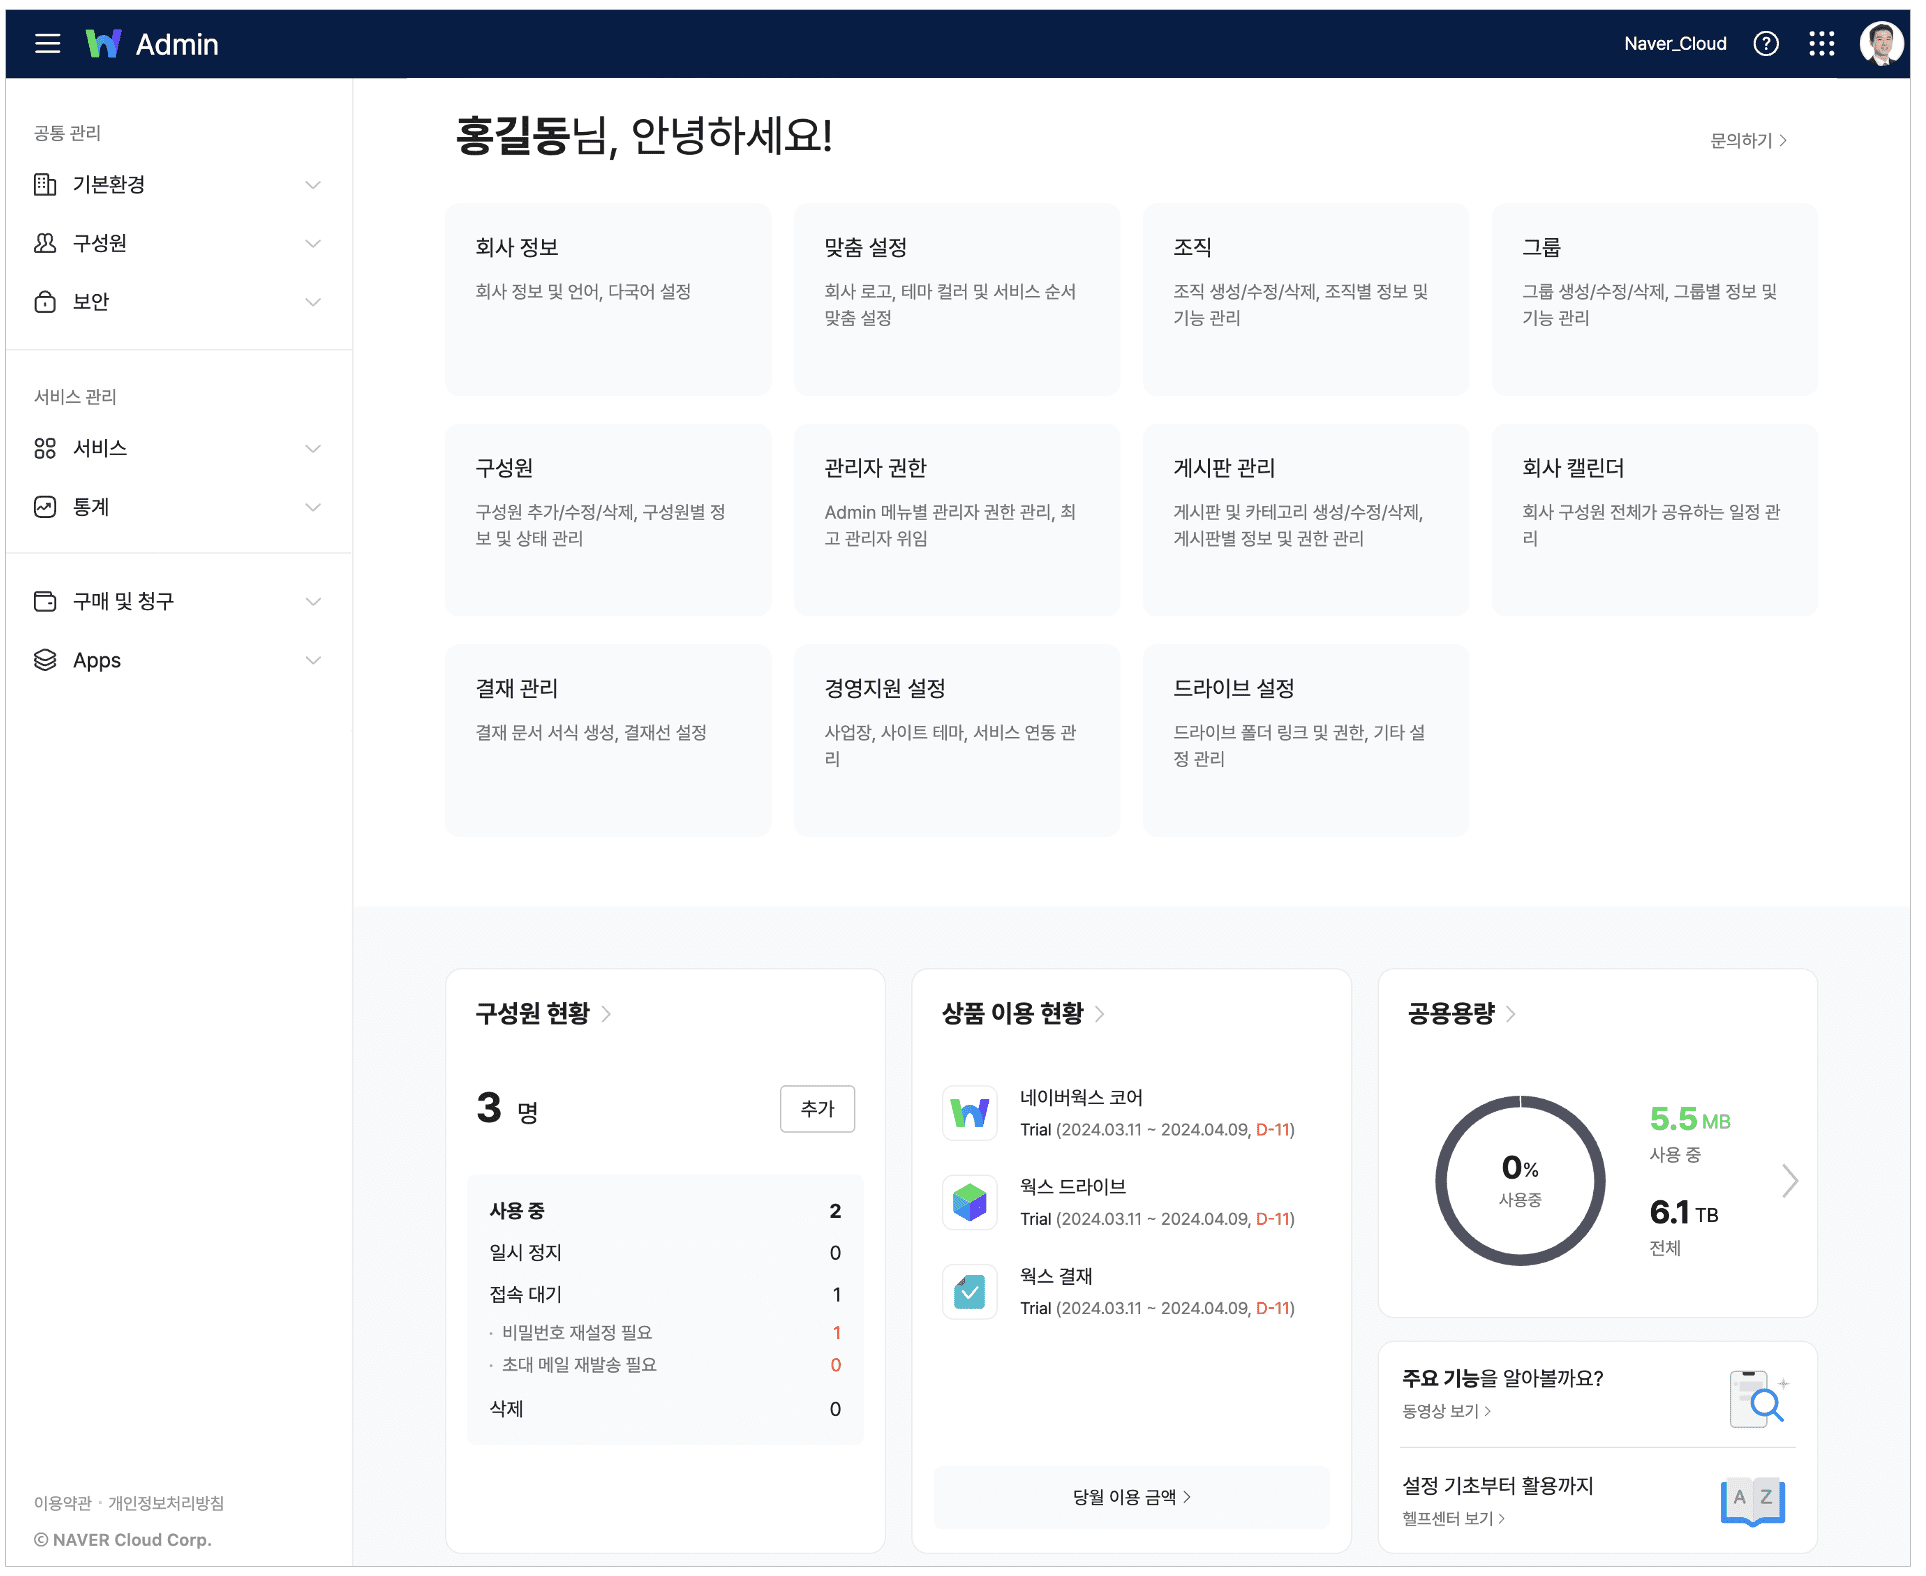This screenshot has height=1576, width=1926.
Task: Click the 보안 lock icon in sidebar
Action: coord(45,301)
